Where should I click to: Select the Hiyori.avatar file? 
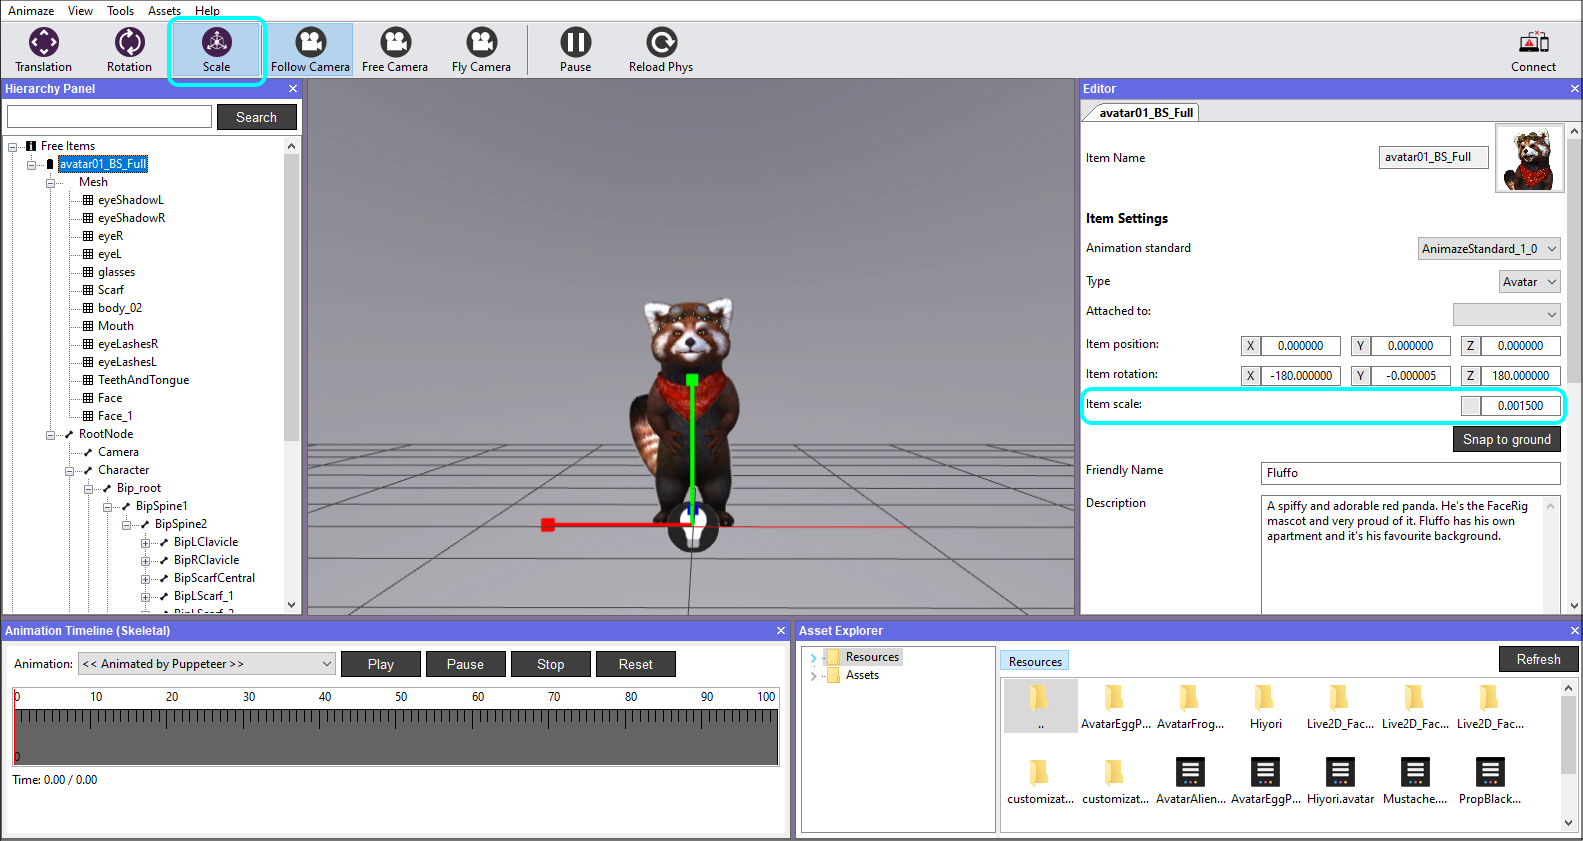(x=1340, y=781)
